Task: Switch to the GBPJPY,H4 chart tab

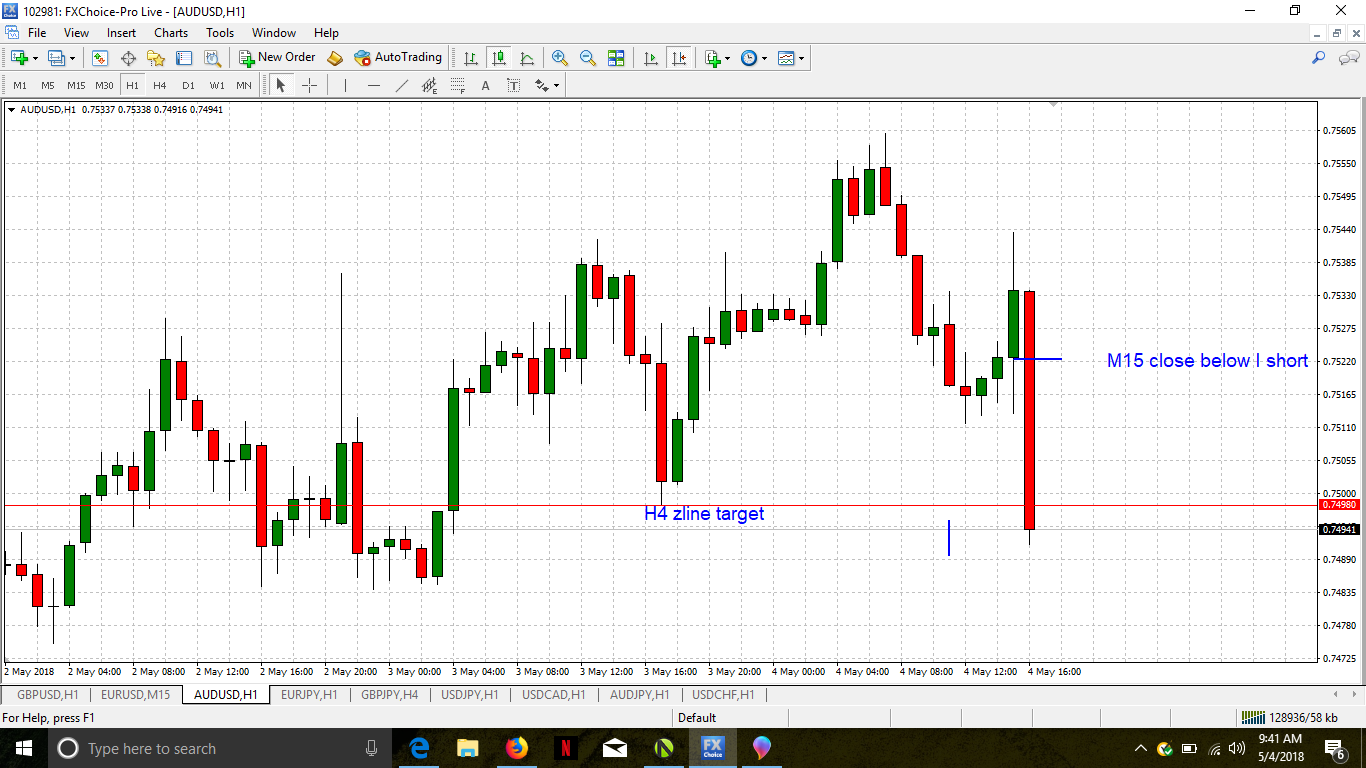Action: coord(390,694)
